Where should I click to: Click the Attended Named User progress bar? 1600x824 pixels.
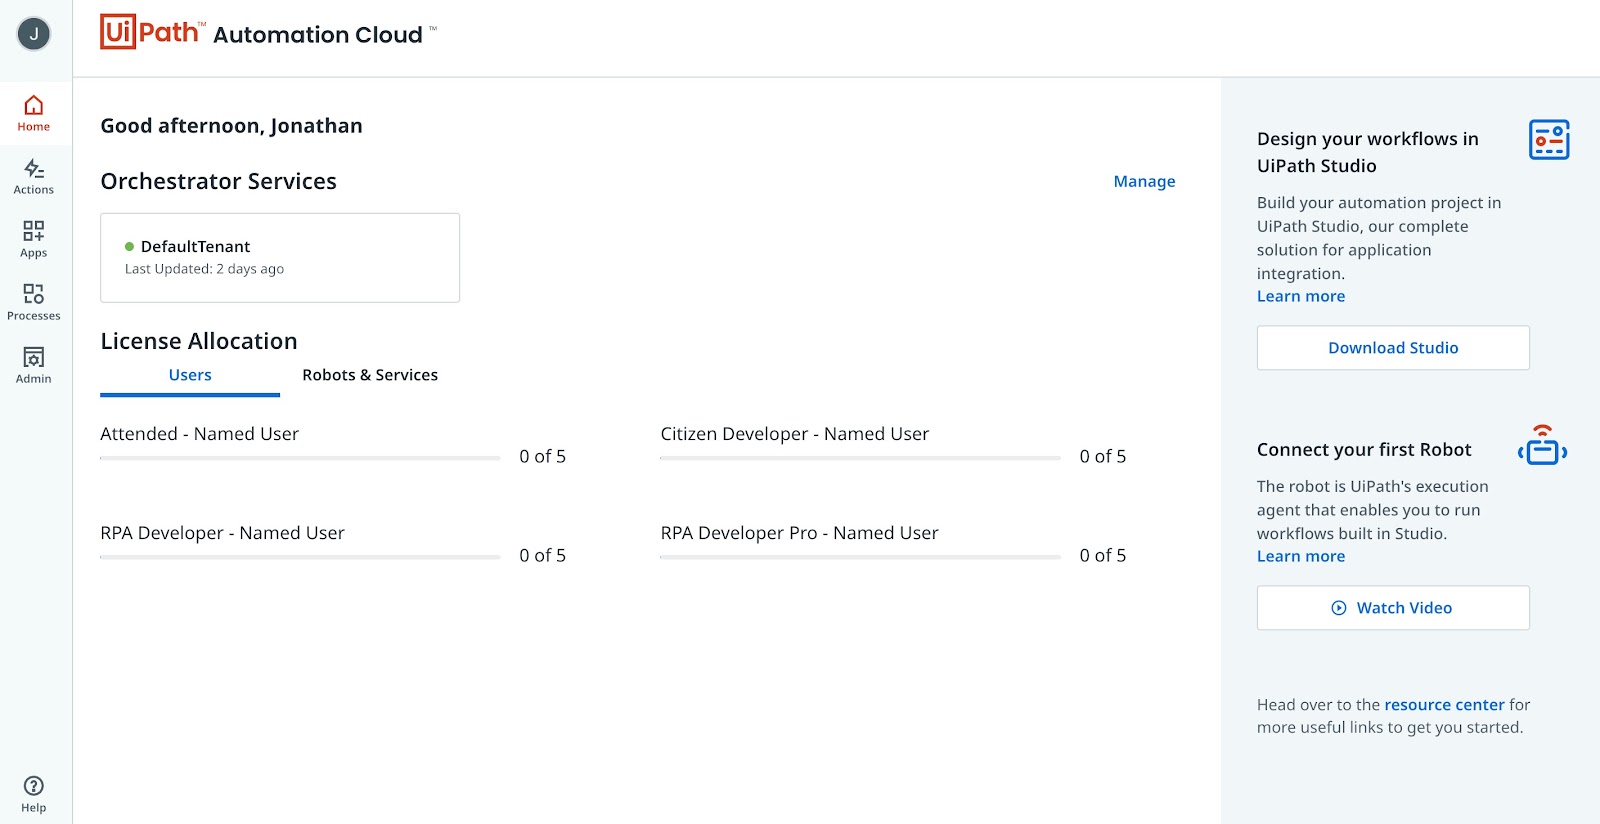point(300,458)
